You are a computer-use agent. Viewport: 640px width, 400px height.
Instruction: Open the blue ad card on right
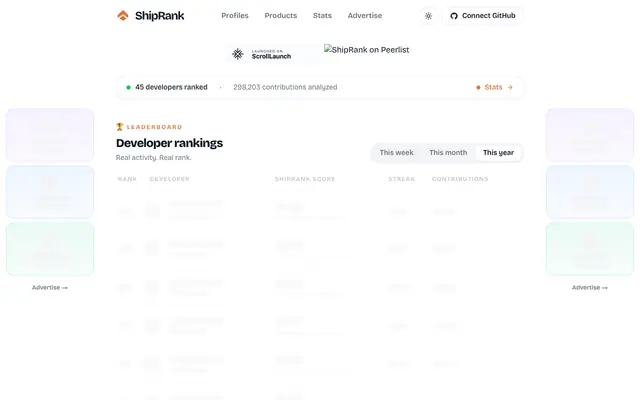click(x=590, y=192)
